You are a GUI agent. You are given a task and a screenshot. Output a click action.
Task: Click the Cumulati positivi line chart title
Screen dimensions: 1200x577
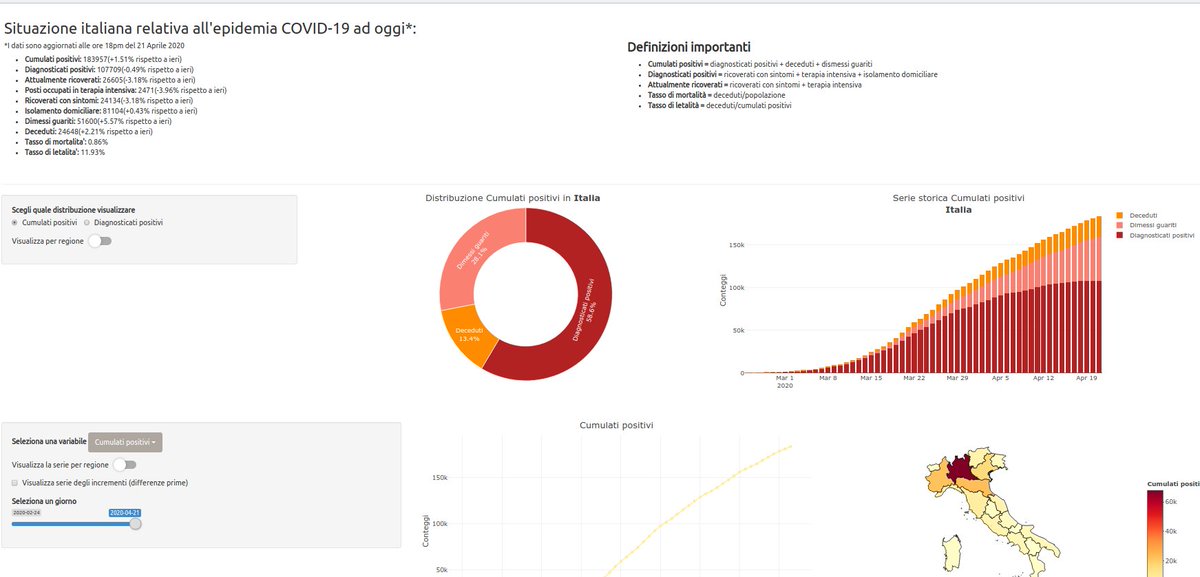pyautogui.click(x=617, y=425)
